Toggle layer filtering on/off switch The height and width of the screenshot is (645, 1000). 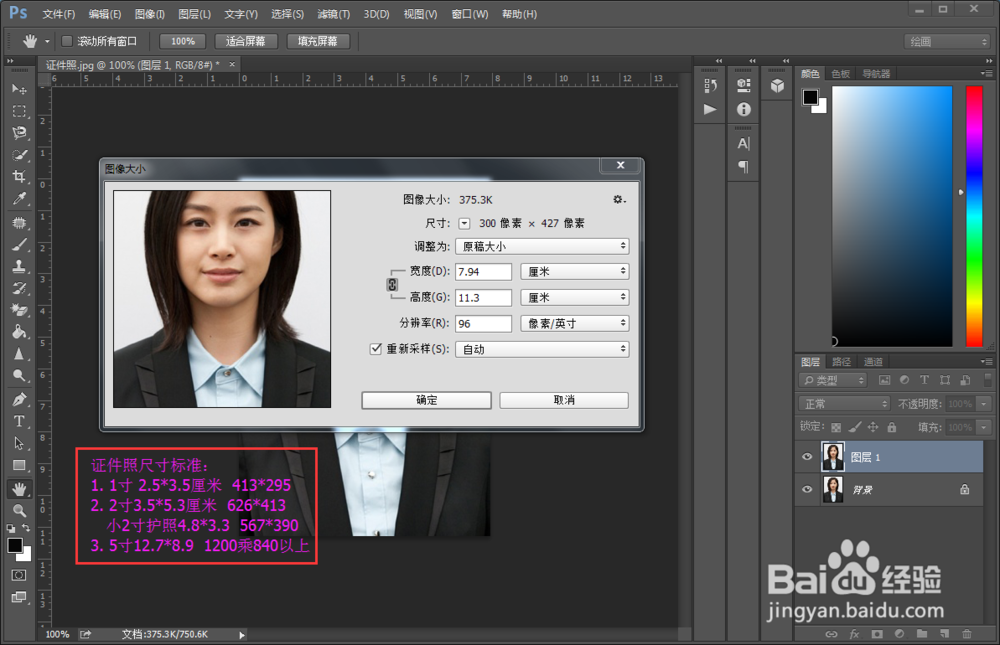click(987, 380)
